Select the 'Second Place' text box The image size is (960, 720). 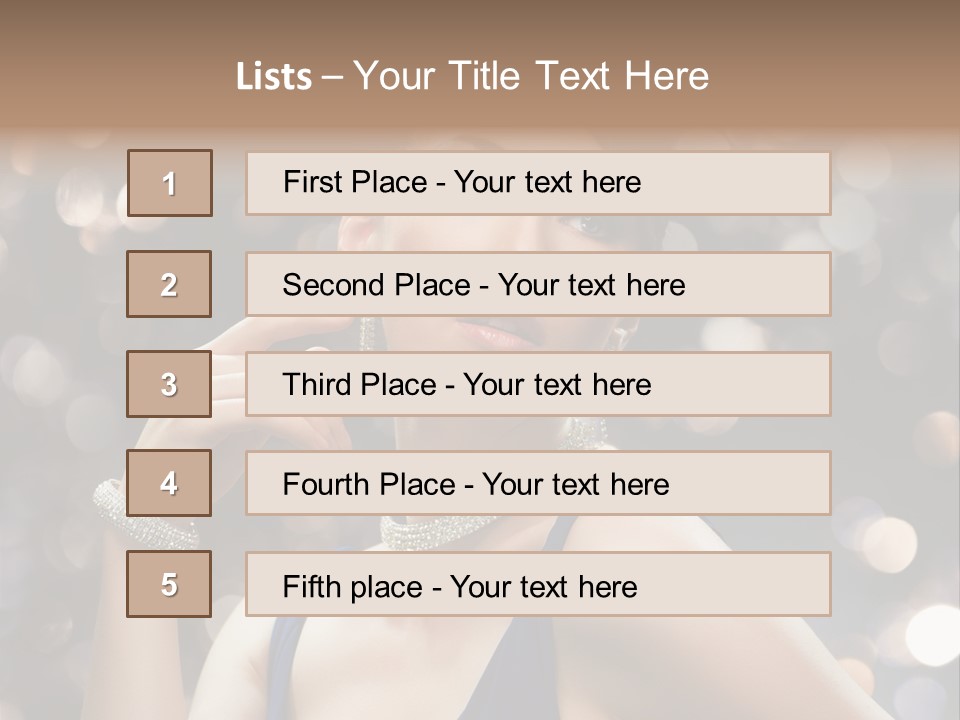tap(538, 284)
